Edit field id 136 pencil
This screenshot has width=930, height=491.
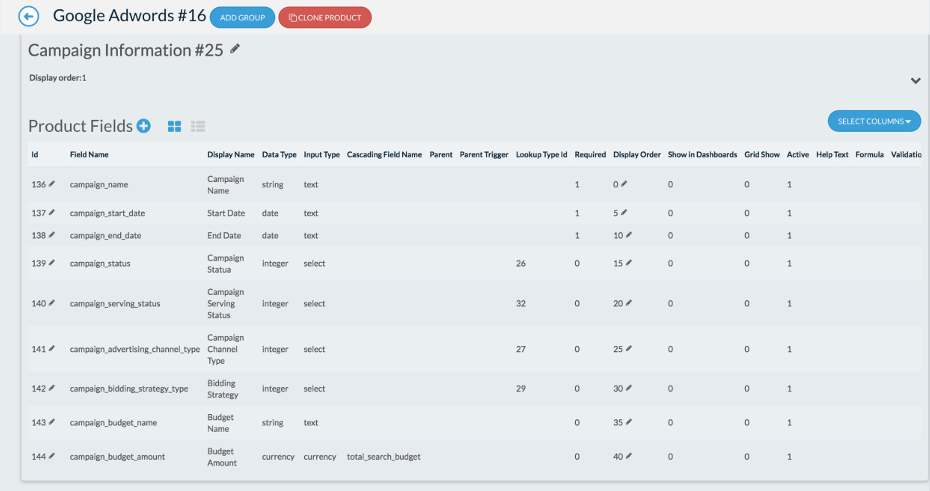[x=52, y=184]
